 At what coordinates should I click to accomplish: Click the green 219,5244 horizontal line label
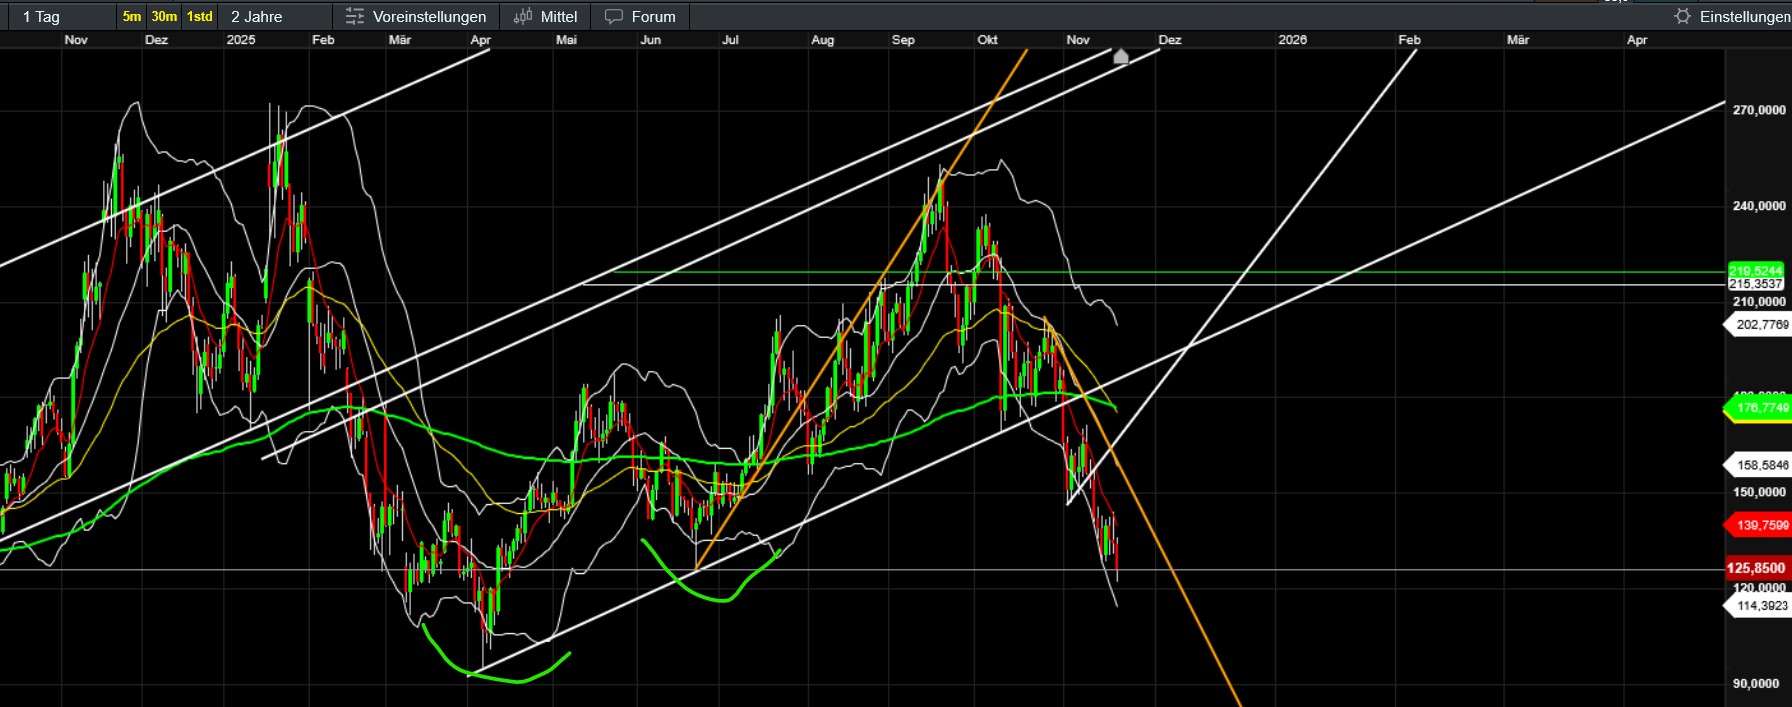click(1756, 271)
